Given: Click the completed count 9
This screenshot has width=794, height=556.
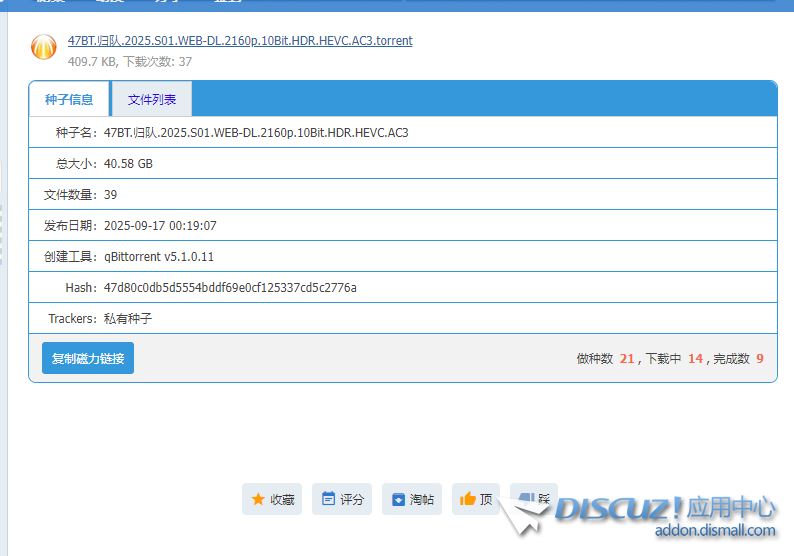Looking at the screenshot, I should point(760,359).
